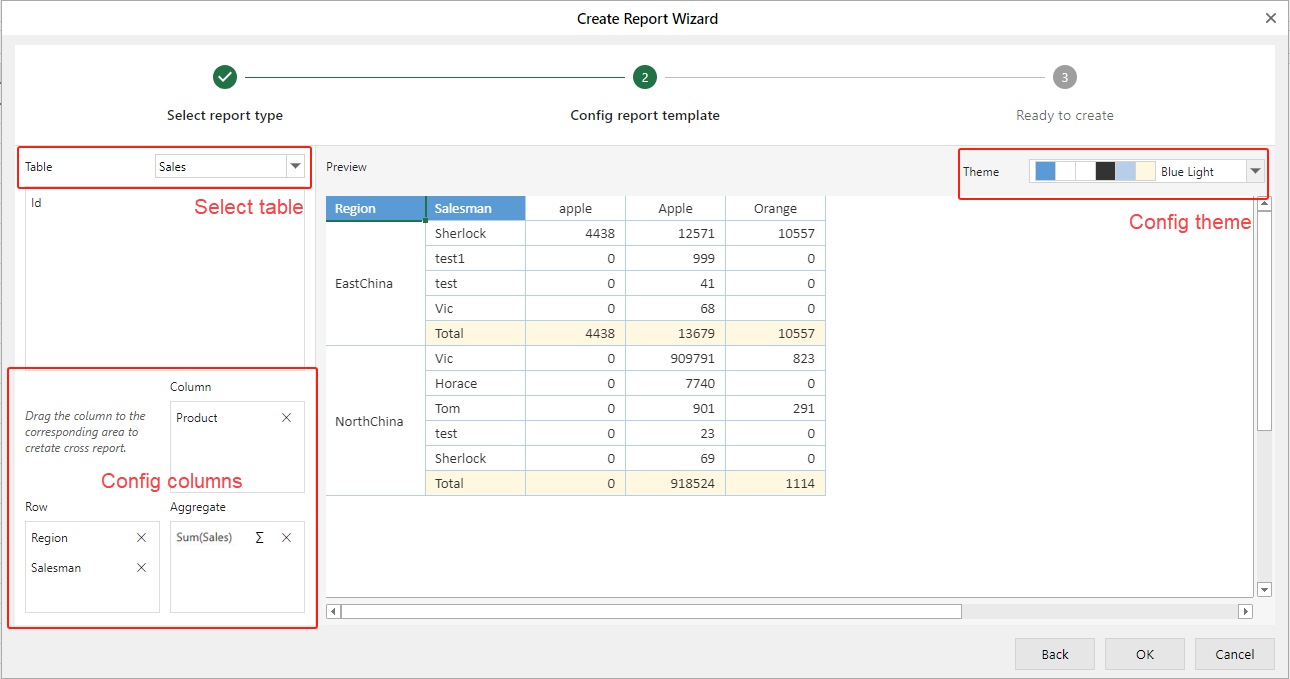
Task: Click the 13679 total cell
Action: click(x=676, y=334)
